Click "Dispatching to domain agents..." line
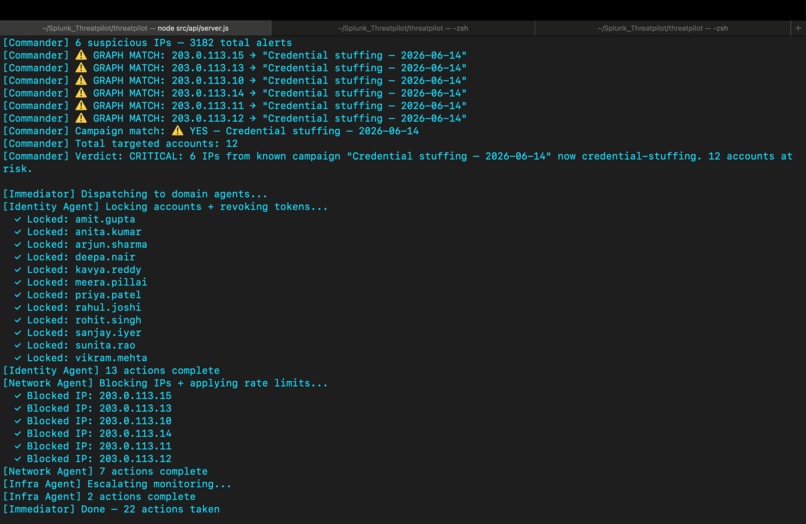Image resolution: width=806 pixels, height=524 pixels. point(135,194)
